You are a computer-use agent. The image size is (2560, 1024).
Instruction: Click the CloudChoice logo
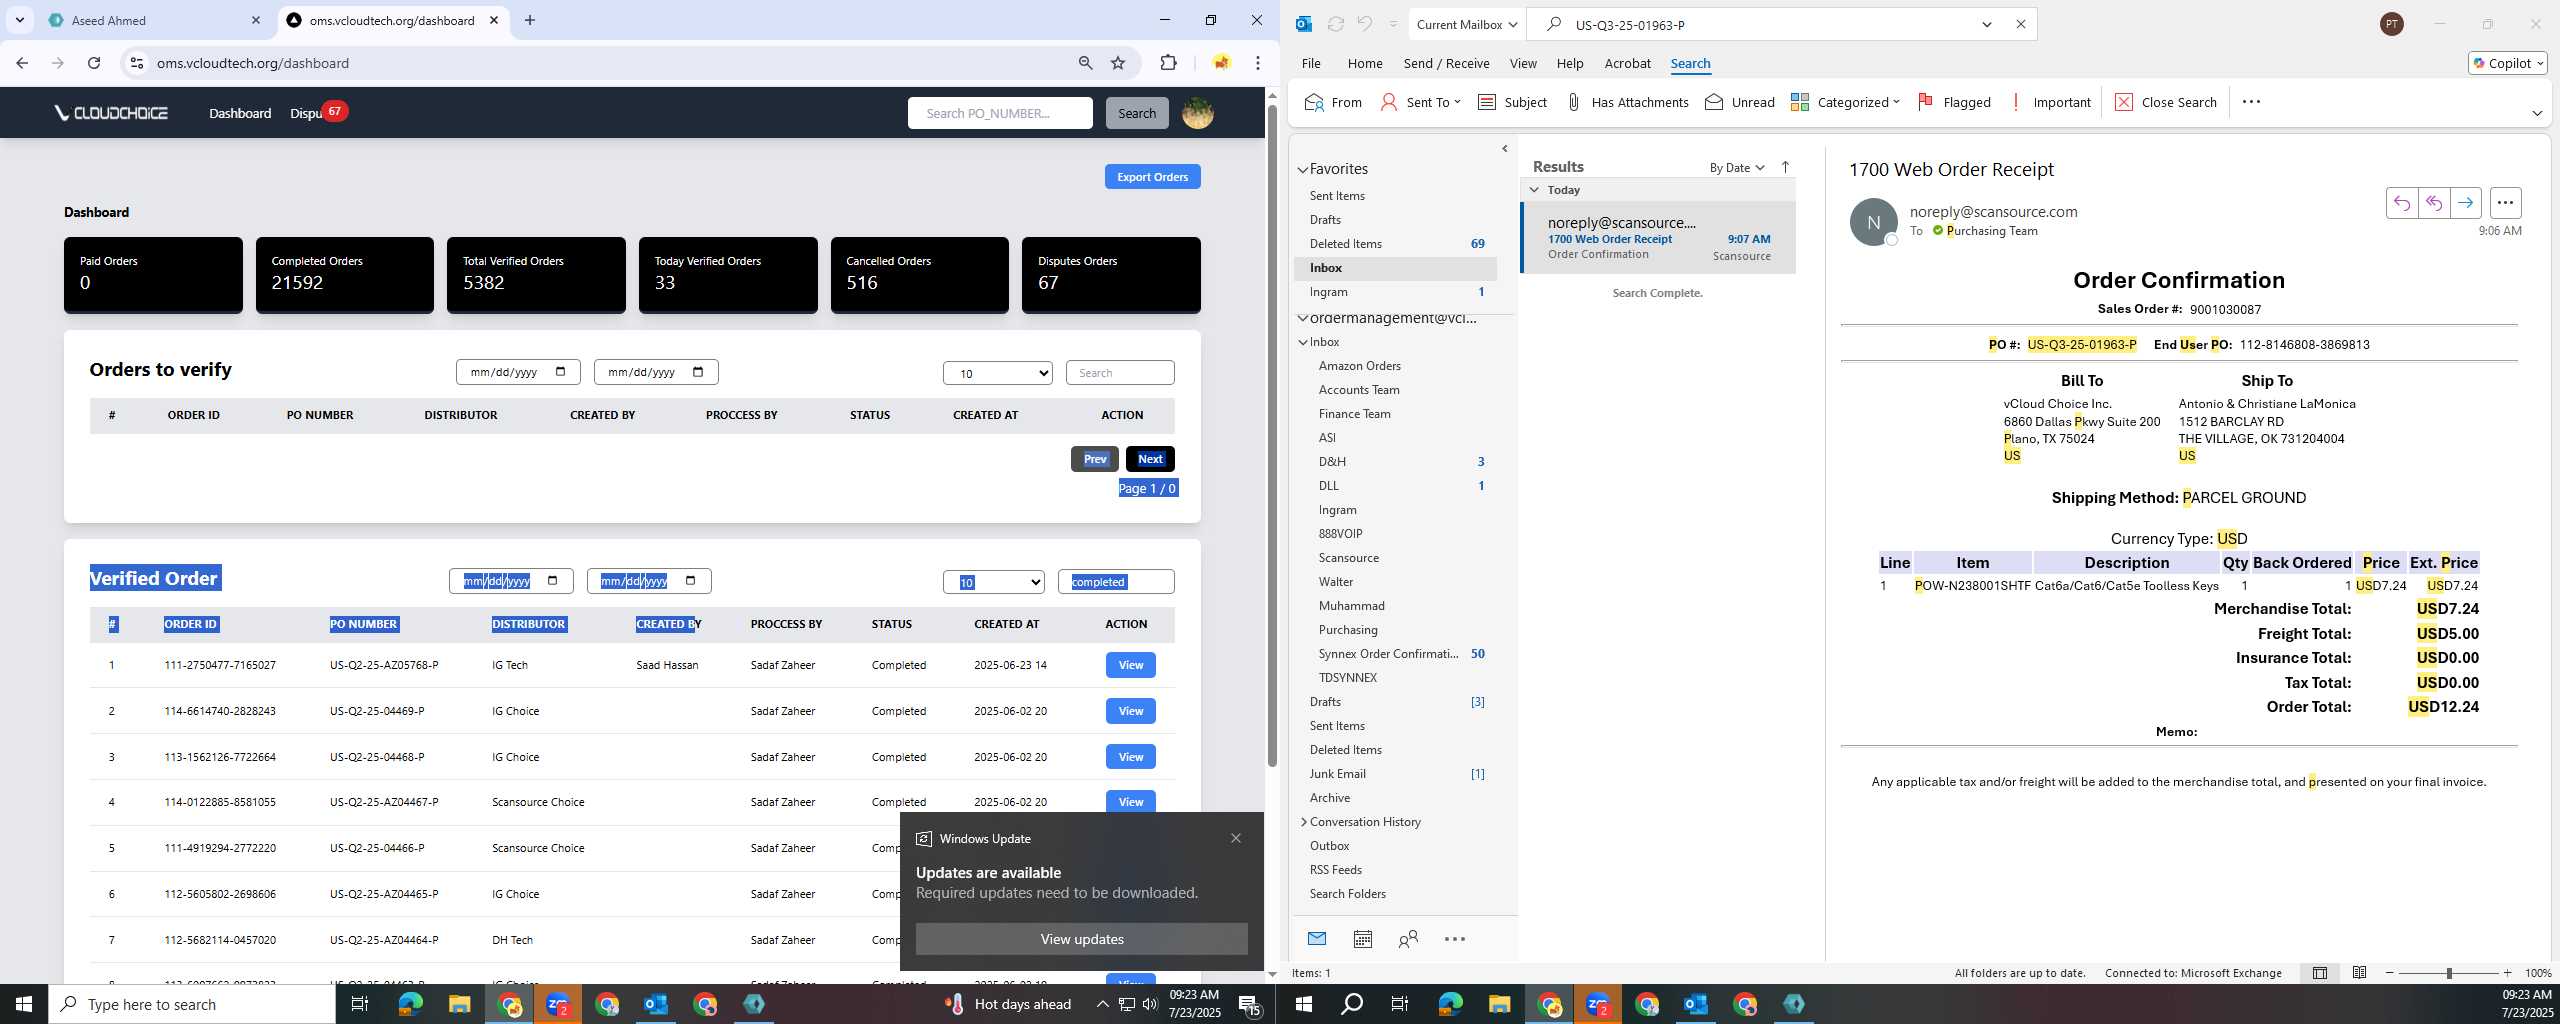tap(111, 113)
